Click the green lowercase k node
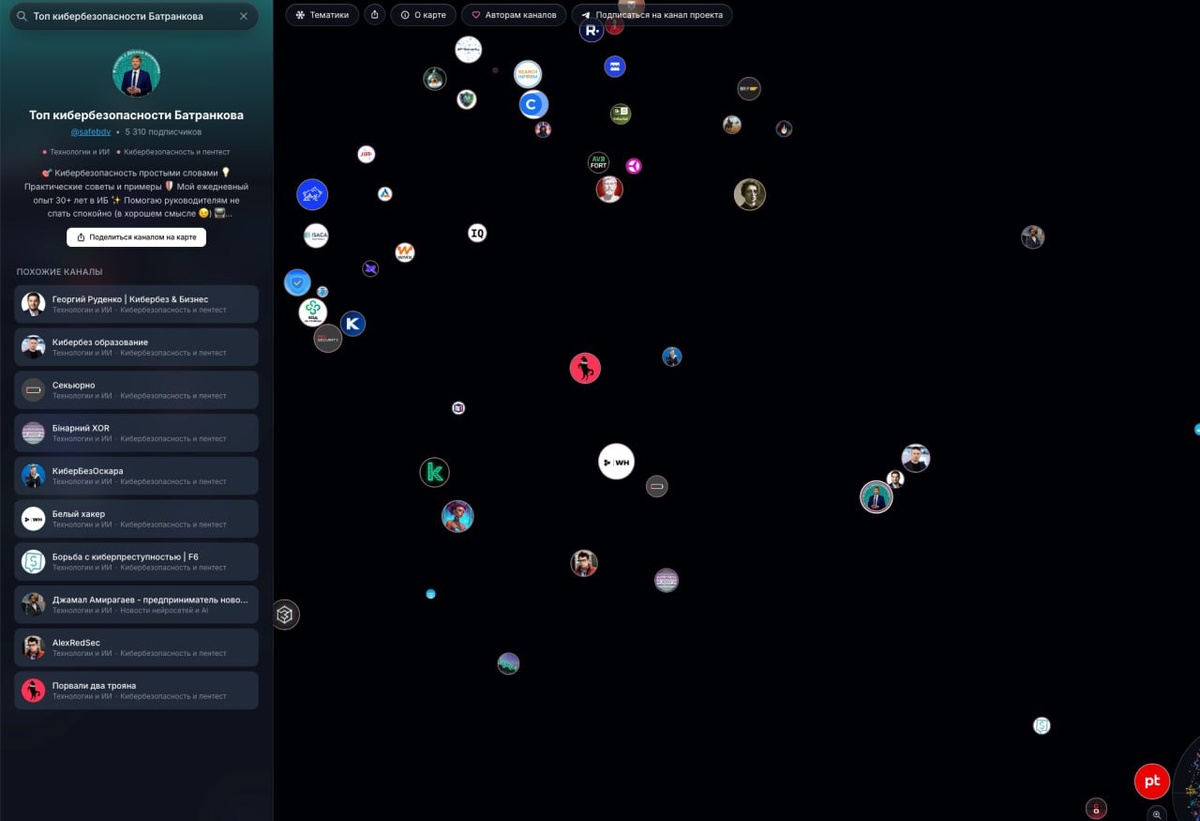Viewport: 1200px width, 821px height. (434, 472)
